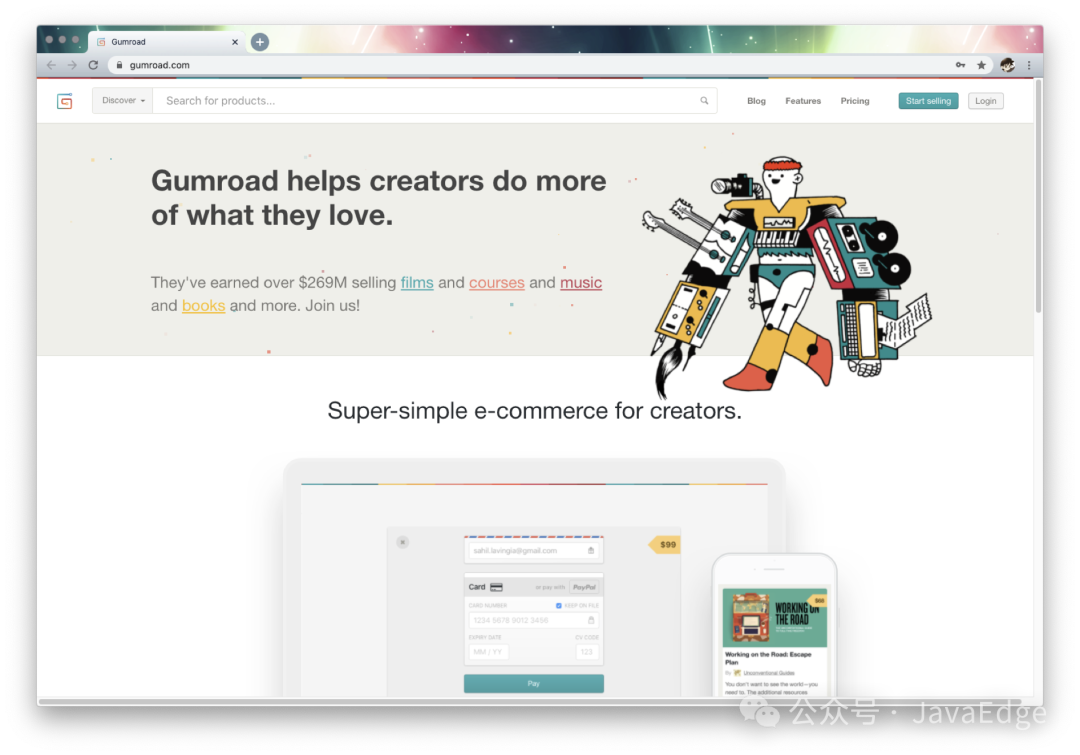Open the Blog page
The image size is (1080, 755).
click(x=756, y=101)
